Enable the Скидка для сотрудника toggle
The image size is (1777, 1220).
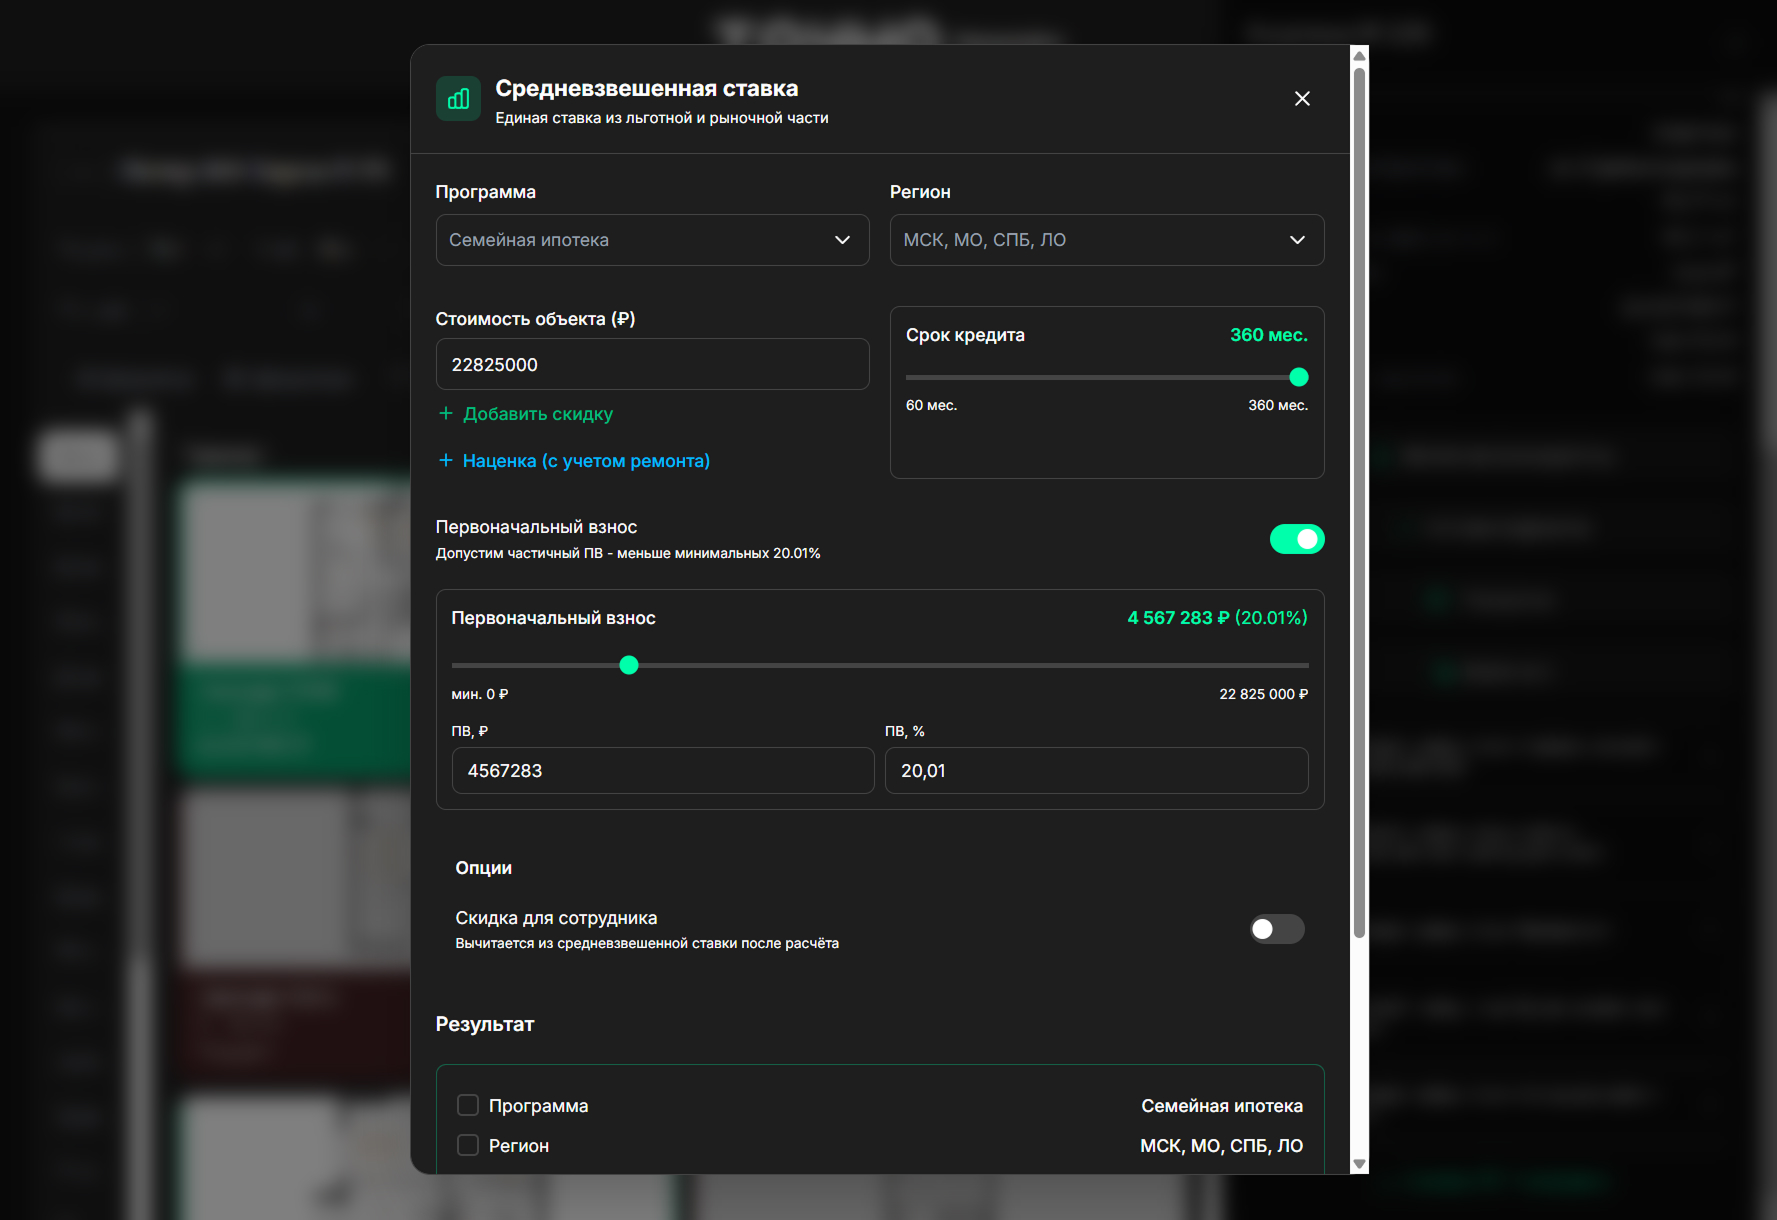point(1277,929)
